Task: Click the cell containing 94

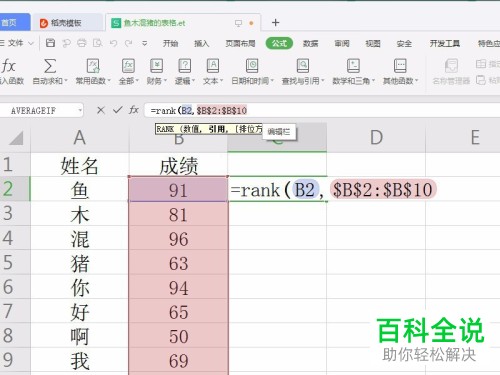Action: coord(178,287)
